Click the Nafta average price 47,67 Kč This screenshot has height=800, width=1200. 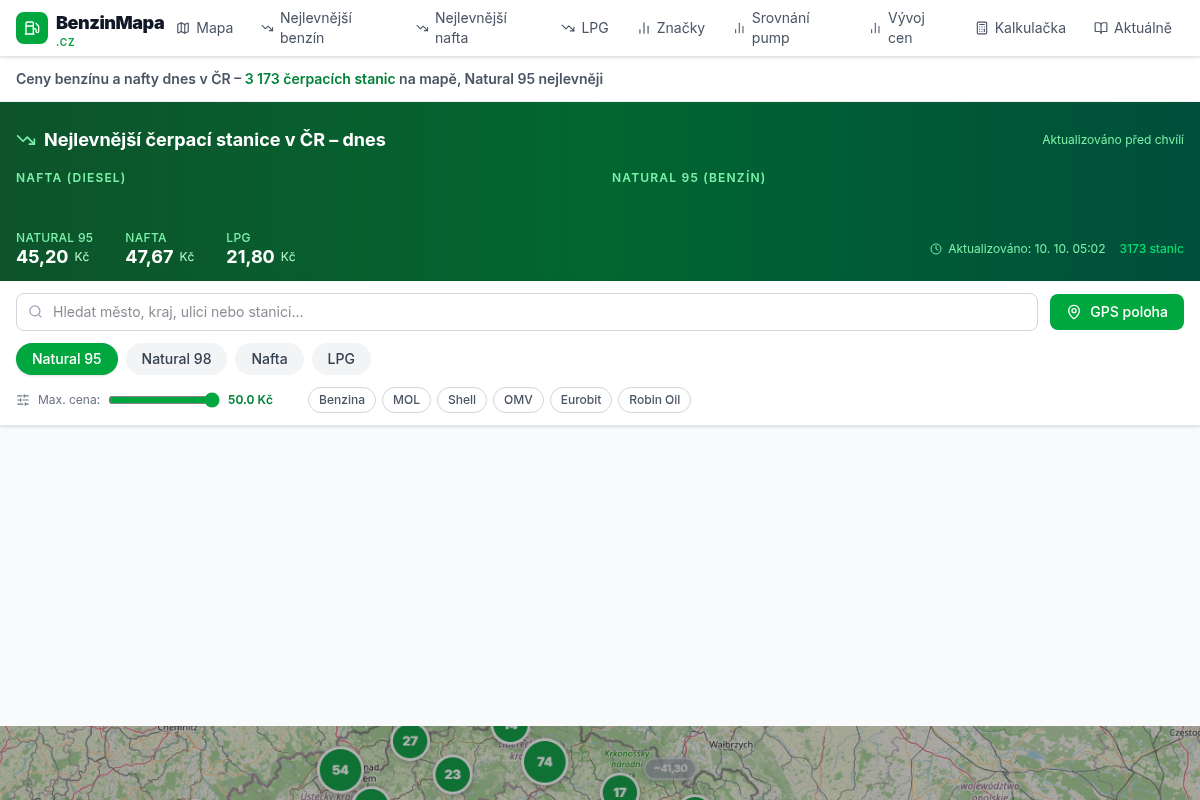pyautogui.click(x=160, y=257)
